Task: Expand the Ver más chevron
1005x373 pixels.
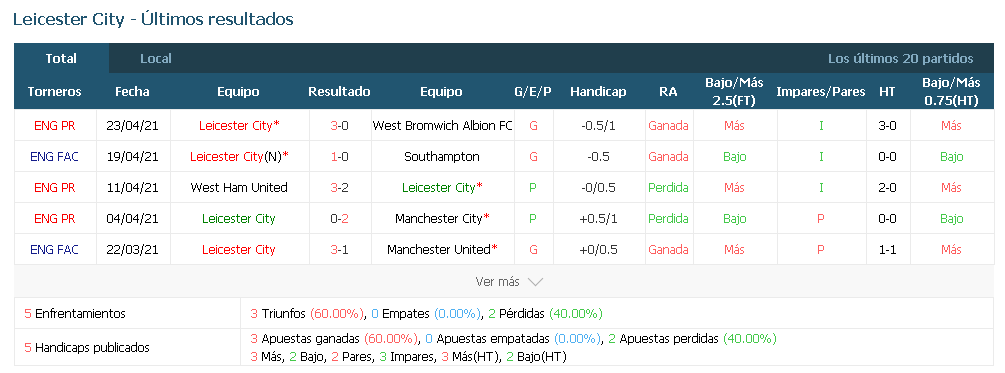Action: pos(535,282)
